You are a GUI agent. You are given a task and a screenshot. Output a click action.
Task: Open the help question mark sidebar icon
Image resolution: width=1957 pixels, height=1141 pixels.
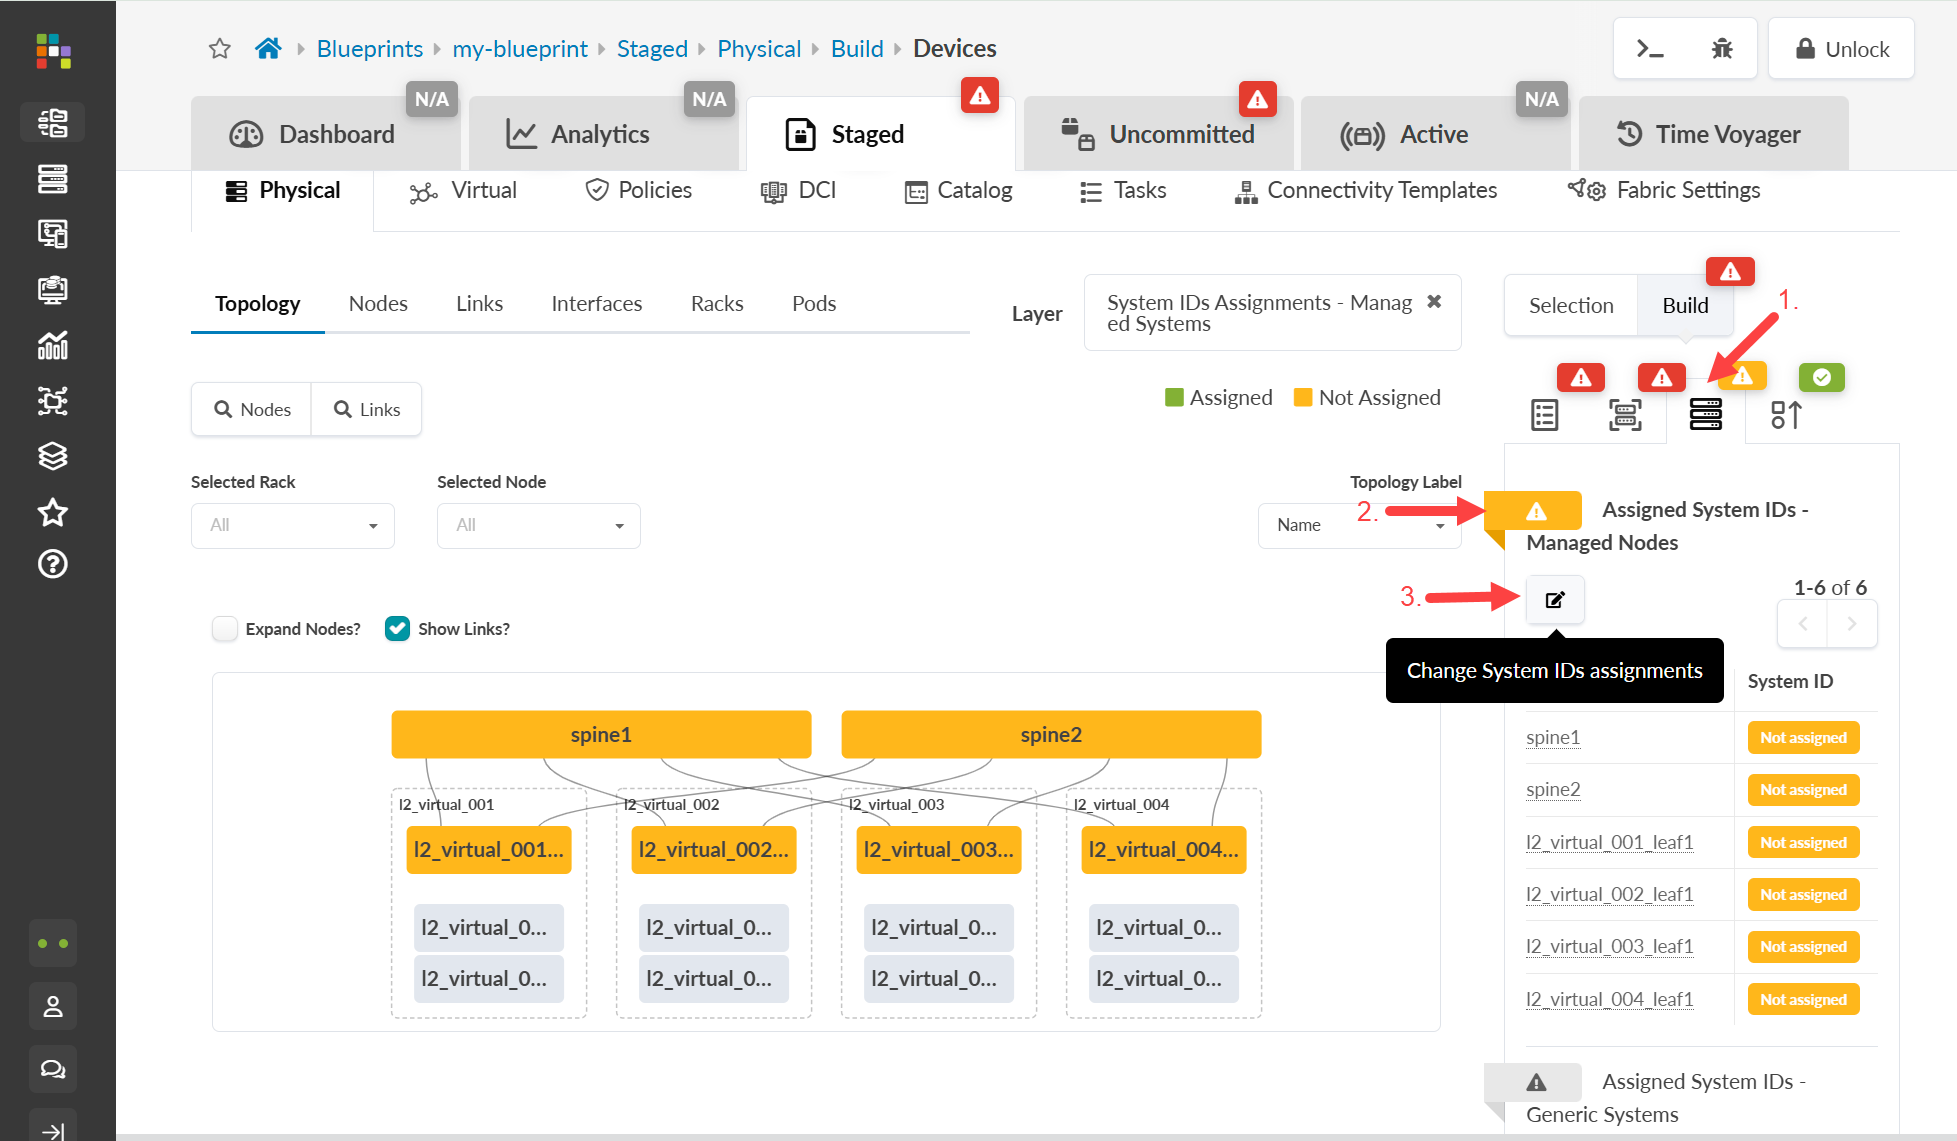52,565
